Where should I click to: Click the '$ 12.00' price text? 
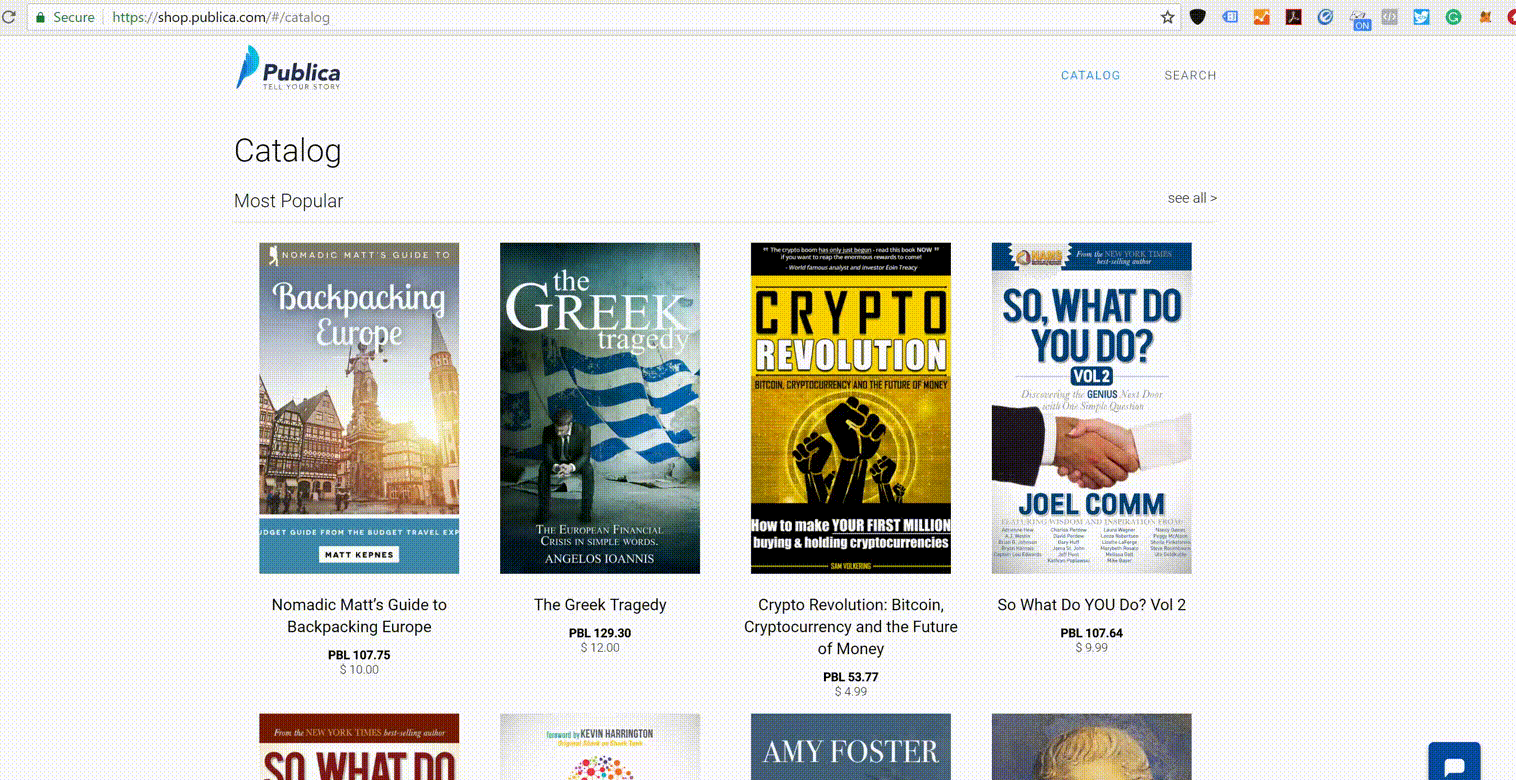(x=600, y=648)
